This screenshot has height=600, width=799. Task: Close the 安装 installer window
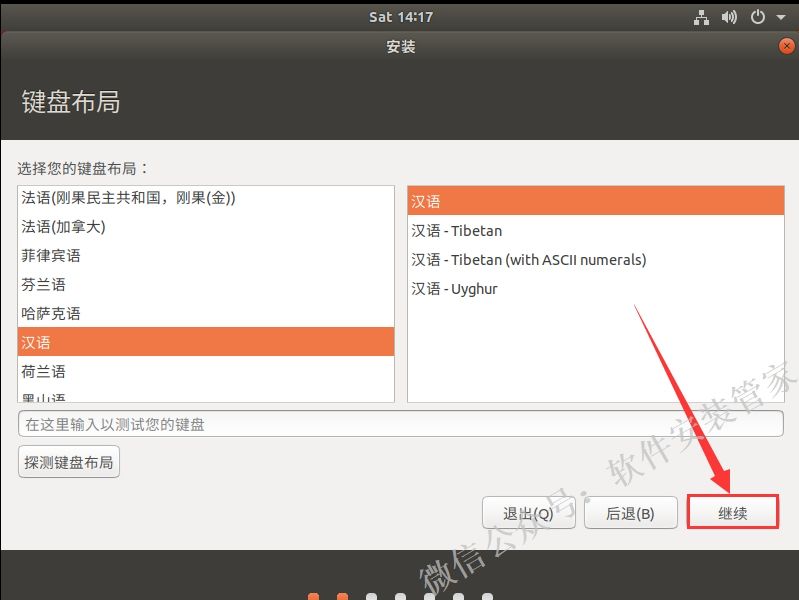(x=787, y=46)
